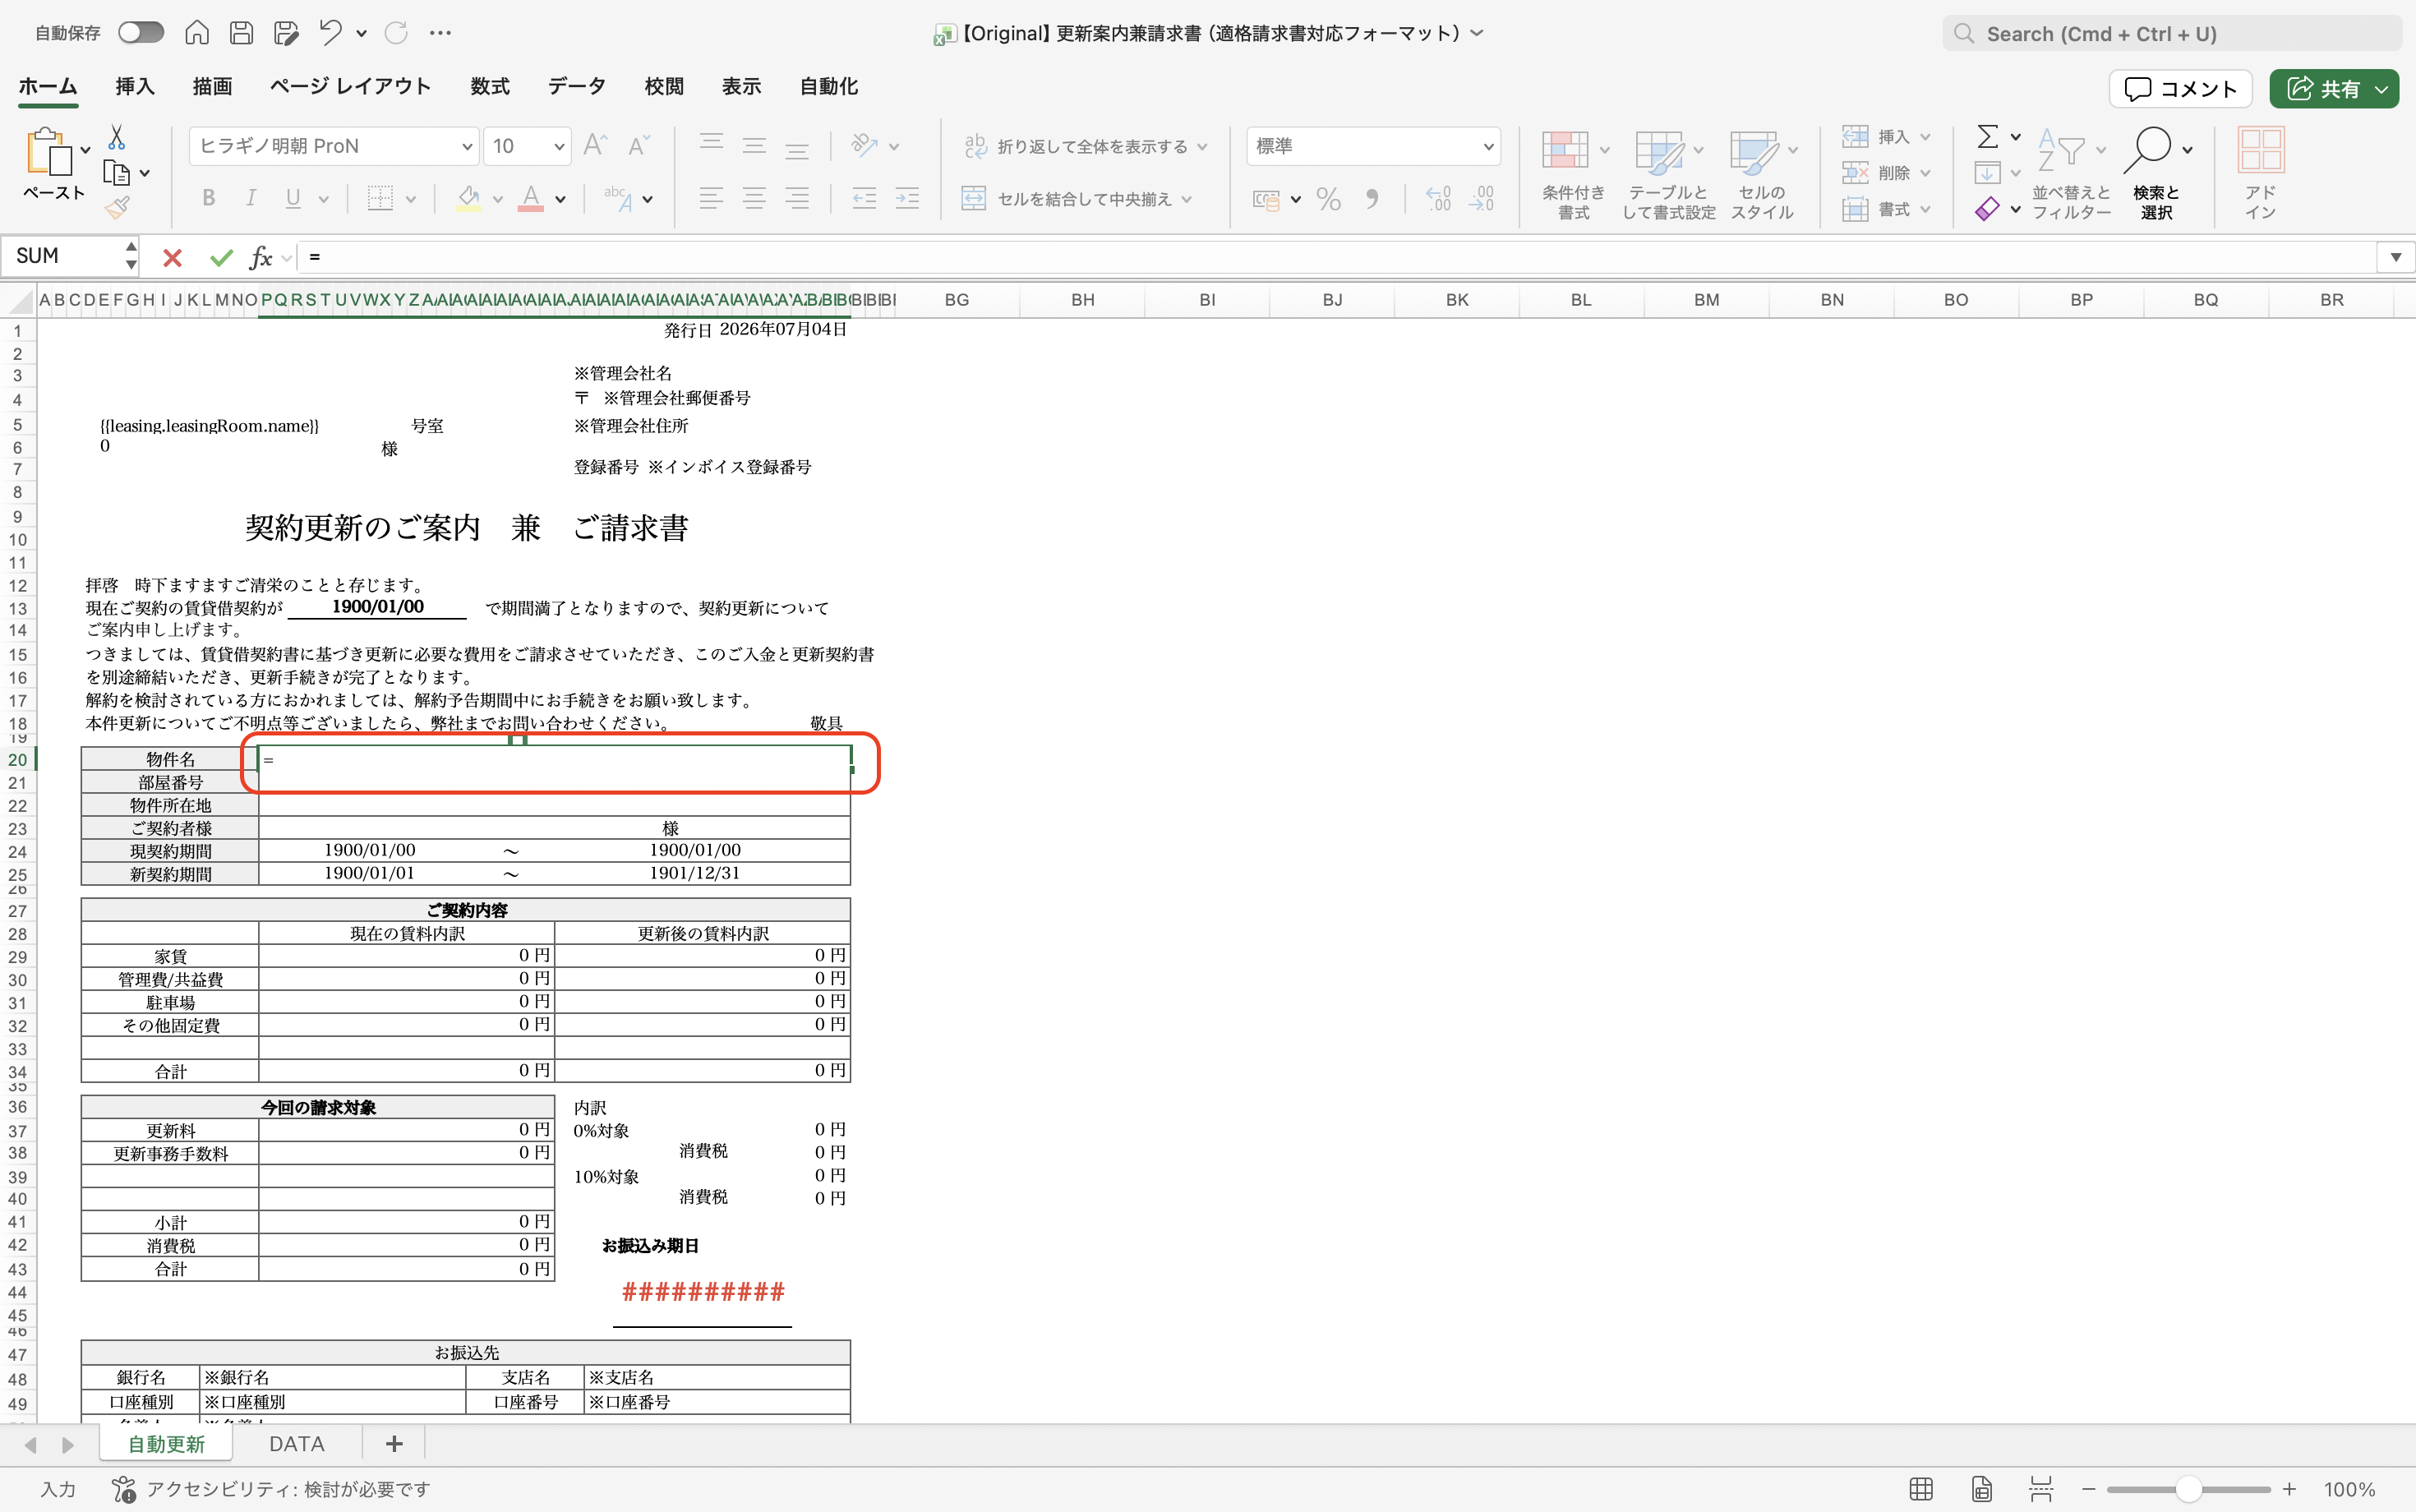Switch to the ページ レイアウト ribbon tab
The width and height of the screenshot is (2416, 1512).
(351, 87)
